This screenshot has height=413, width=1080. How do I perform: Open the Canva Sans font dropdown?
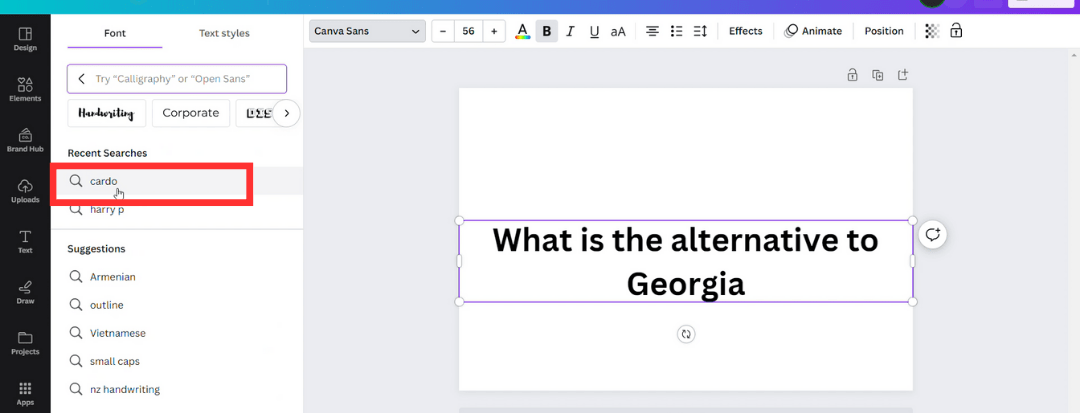point(367,31)
